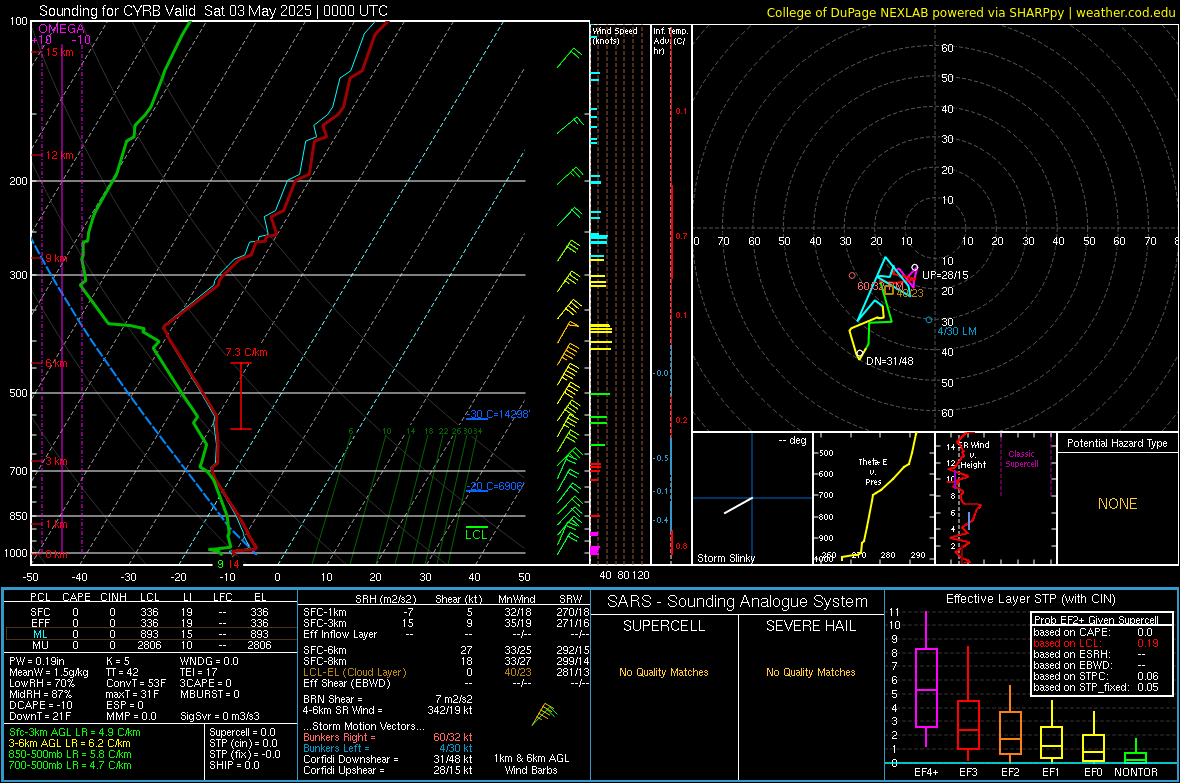The image size is (1180, 783).
Task: Click the Theta-E v. Pres label
Action: (873, 471)
